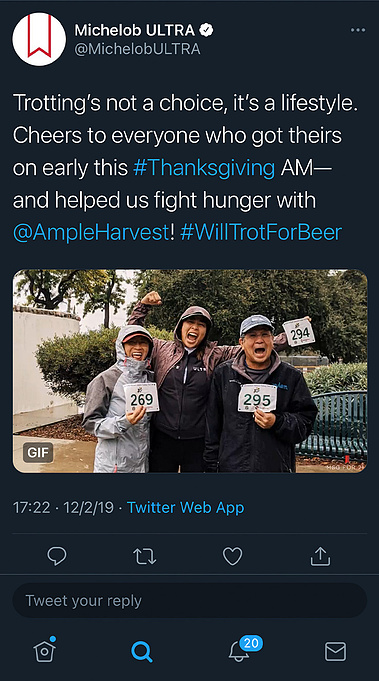379x681 pixels.
Task: Open the #Thanksgiving hashtag
Action: pos(204,169)
